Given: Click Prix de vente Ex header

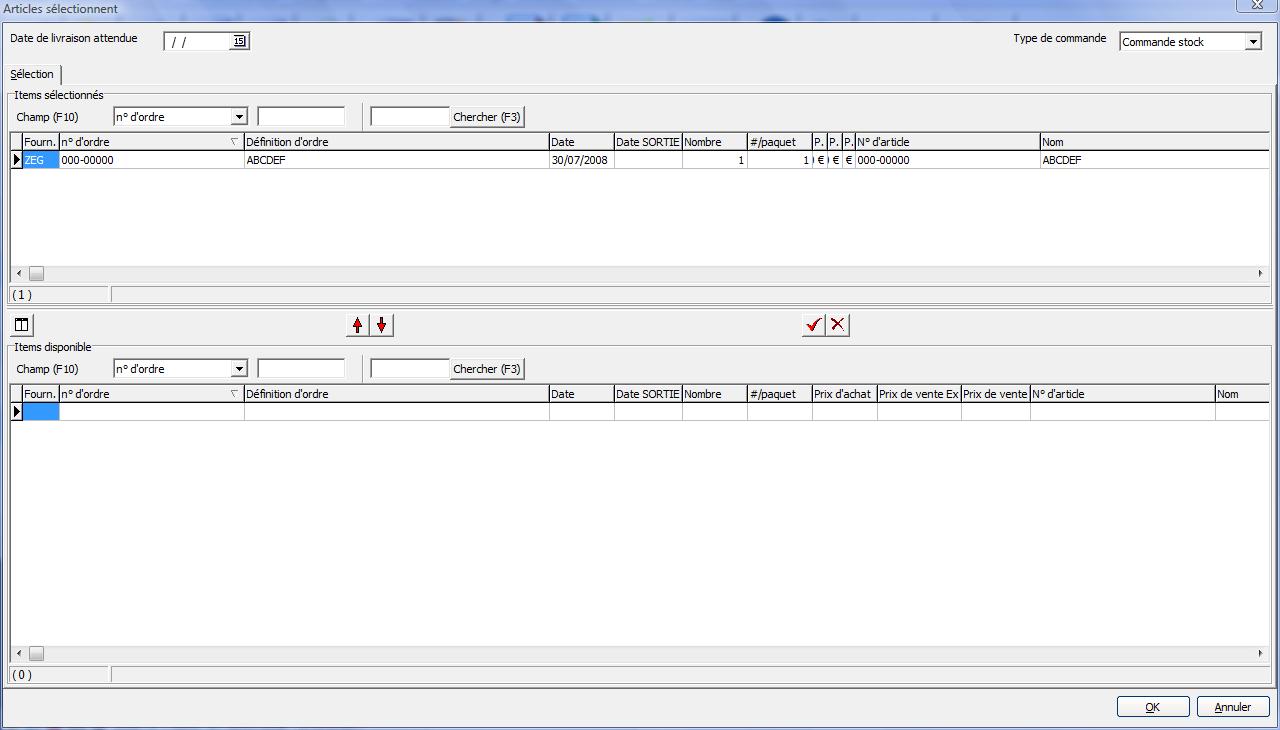Looking at the screenshot, I should click(x=919, y=394).
